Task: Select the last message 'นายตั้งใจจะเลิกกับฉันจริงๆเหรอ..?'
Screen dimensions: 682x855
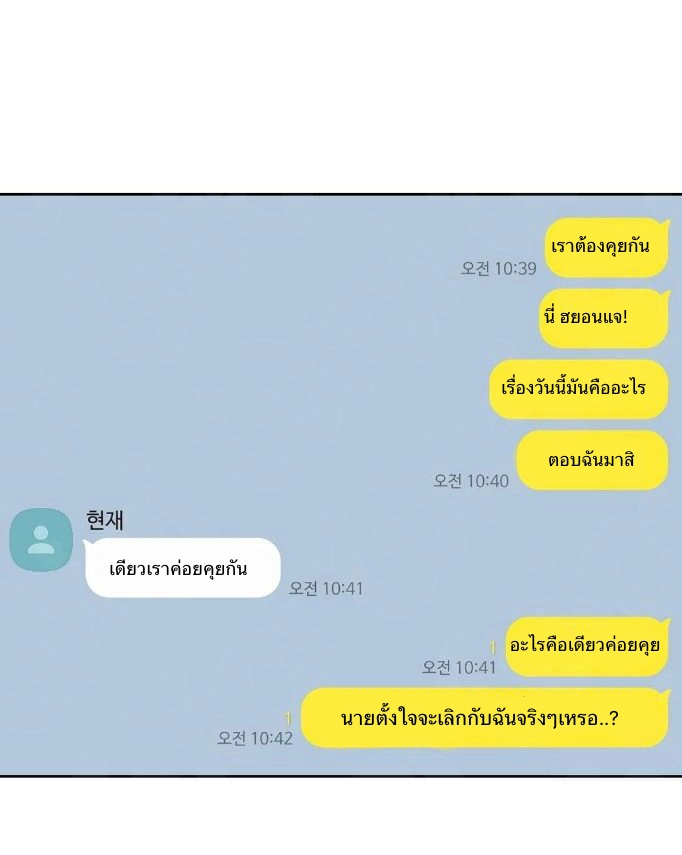Action: [x=485, y=718]
